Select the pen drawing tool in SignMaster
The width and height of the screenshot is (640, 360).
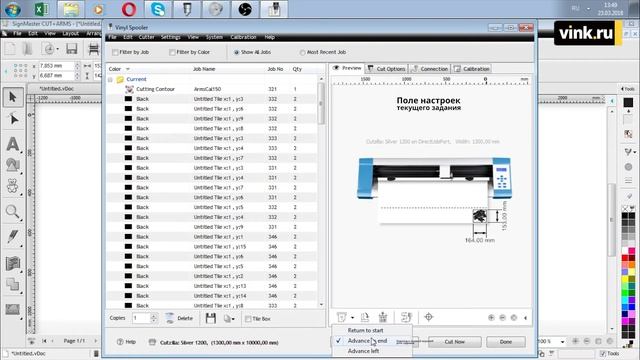(13, 236)
